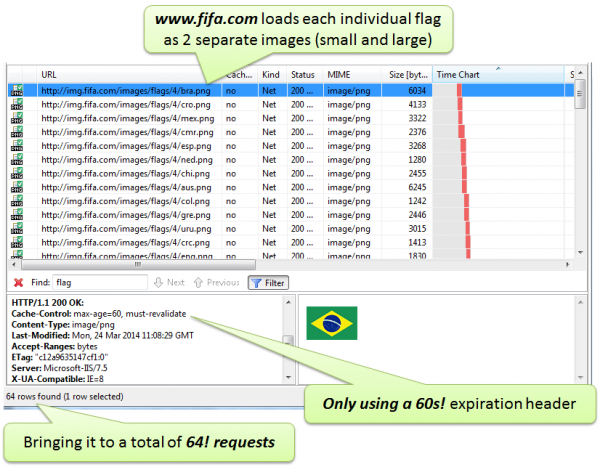Select the esp.png URL row
Viewport: 600px width, 467px height.
click(126, 146)
